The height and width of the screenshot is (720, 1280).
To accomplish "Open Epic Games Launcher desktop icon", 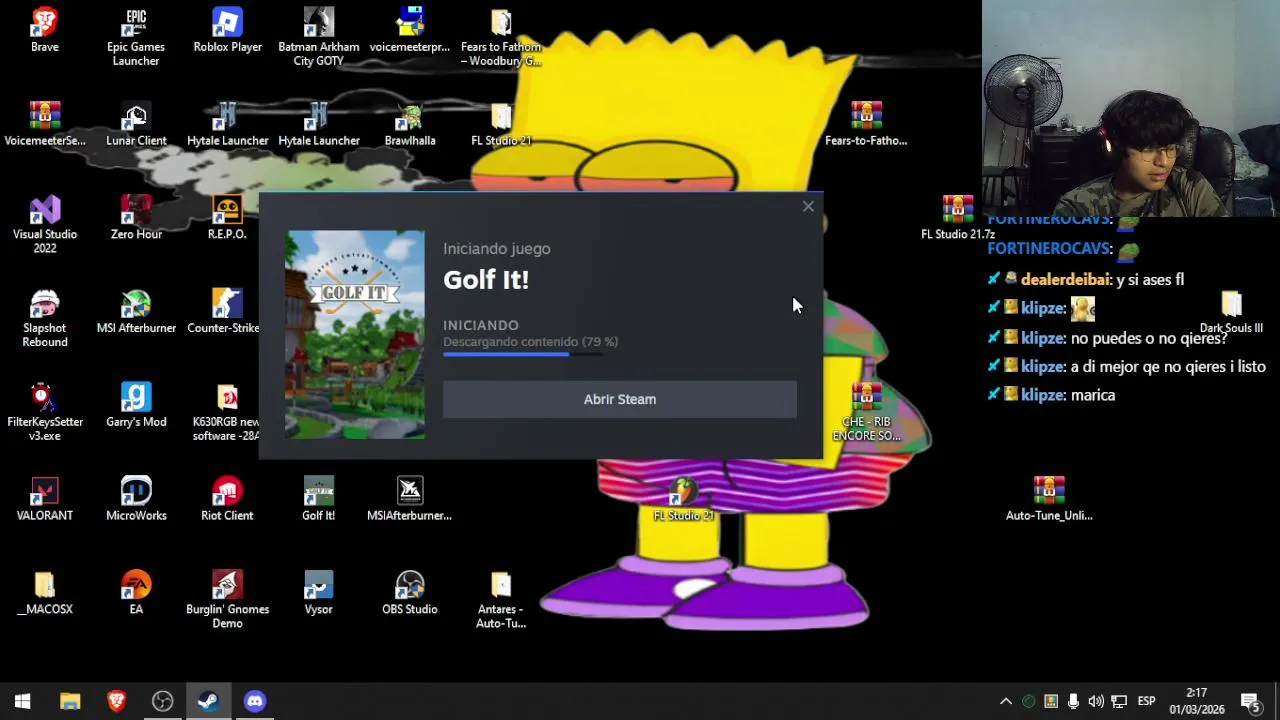I will tap(136, 38).
